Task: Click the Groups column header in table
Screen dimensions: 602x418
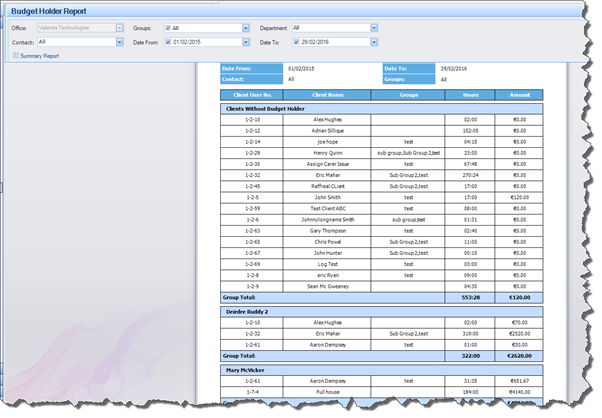Action: pyautogui.click(x=408, y=95)
